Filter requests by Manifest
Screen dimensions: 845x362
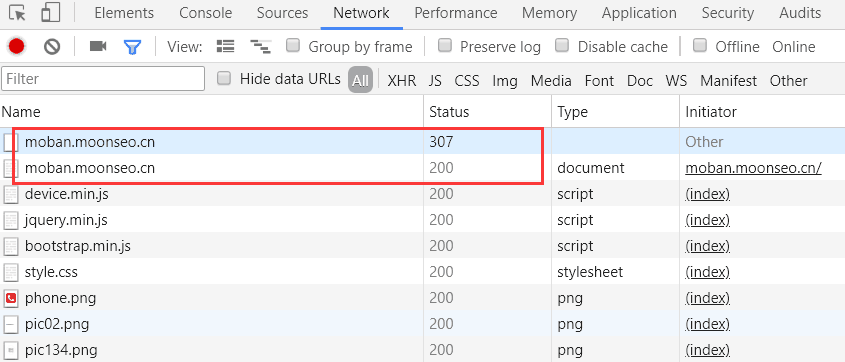[729, 81]
